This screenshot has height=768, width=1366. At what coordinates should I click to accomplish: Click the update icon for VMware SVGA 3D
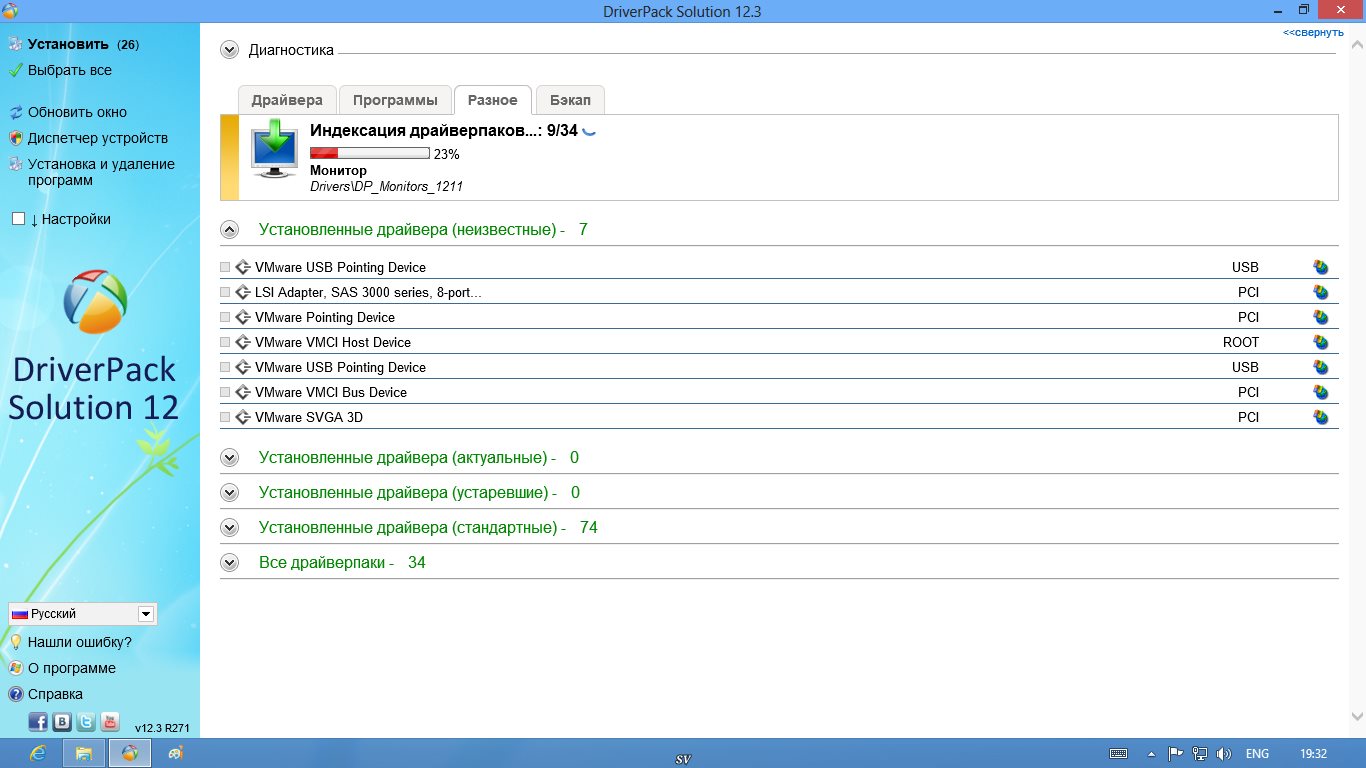point(1320,417)
